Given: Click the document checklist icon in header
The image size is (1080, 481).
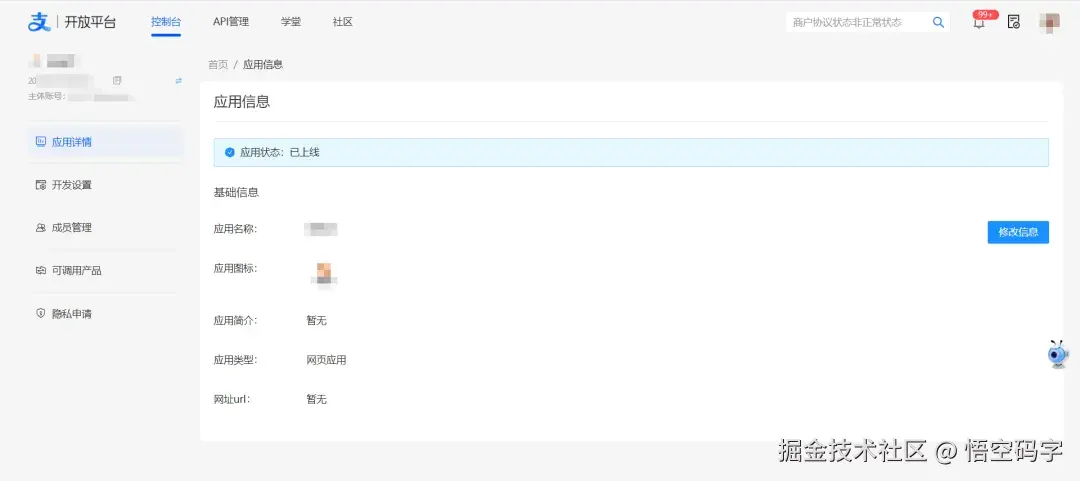Looking at the screenshot, I should [x=1013, y=22].
